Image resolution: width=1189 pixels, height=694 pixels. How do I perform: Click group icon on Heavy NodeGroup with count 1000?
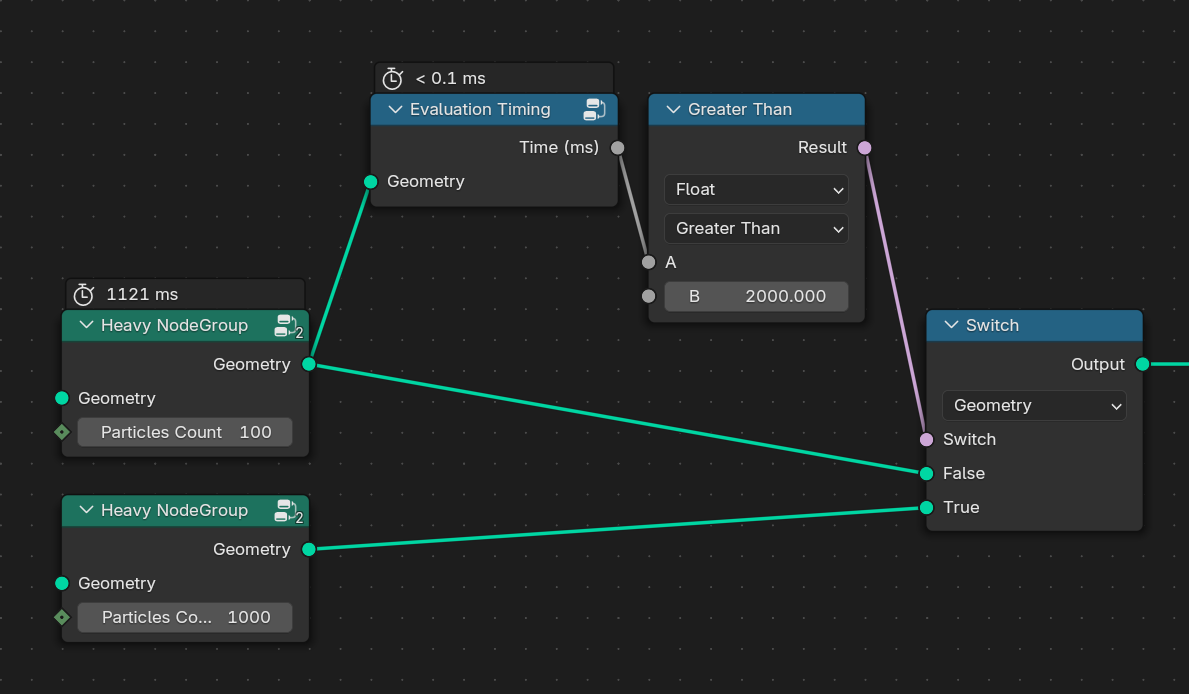pyautogui.click(x=288, y=510)
